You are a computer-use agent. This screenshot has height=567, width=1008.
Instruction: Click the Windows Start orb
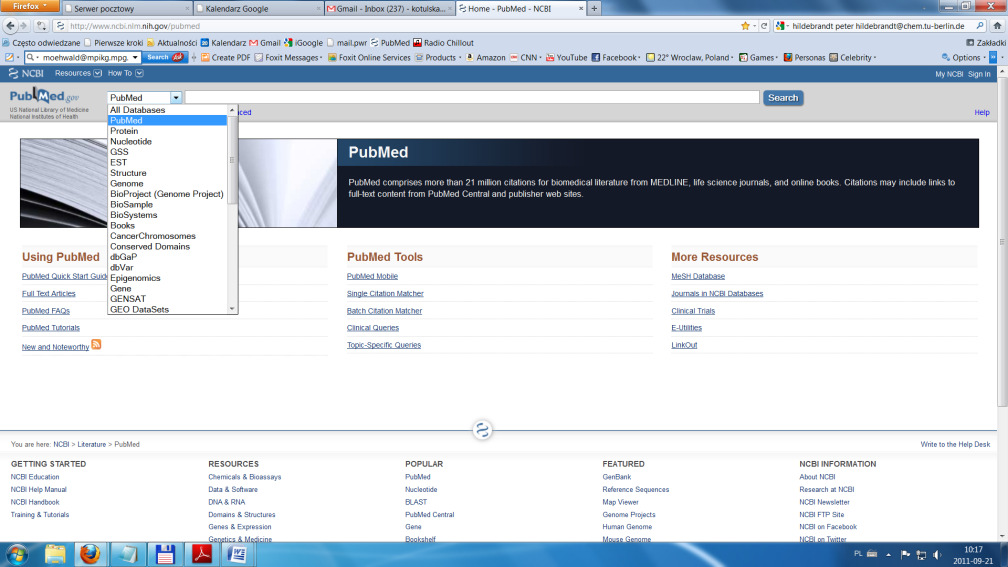point(17,554)
